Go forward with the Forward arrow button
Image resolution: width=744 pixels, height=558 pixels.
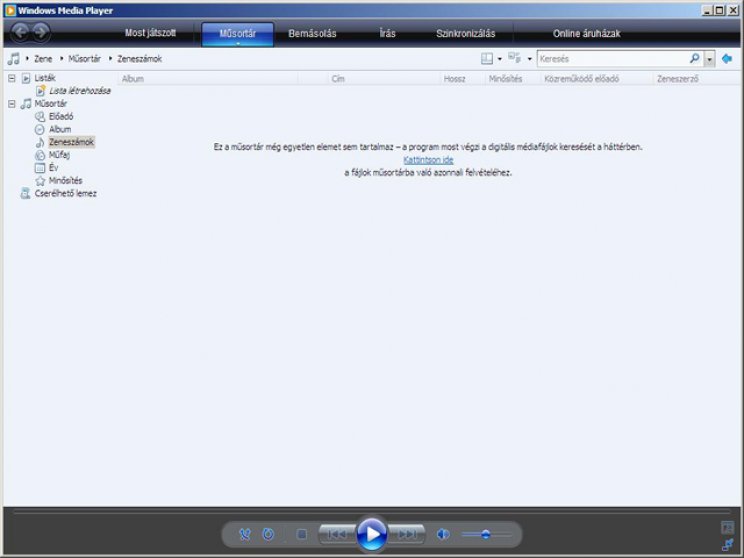coord(41,32)
